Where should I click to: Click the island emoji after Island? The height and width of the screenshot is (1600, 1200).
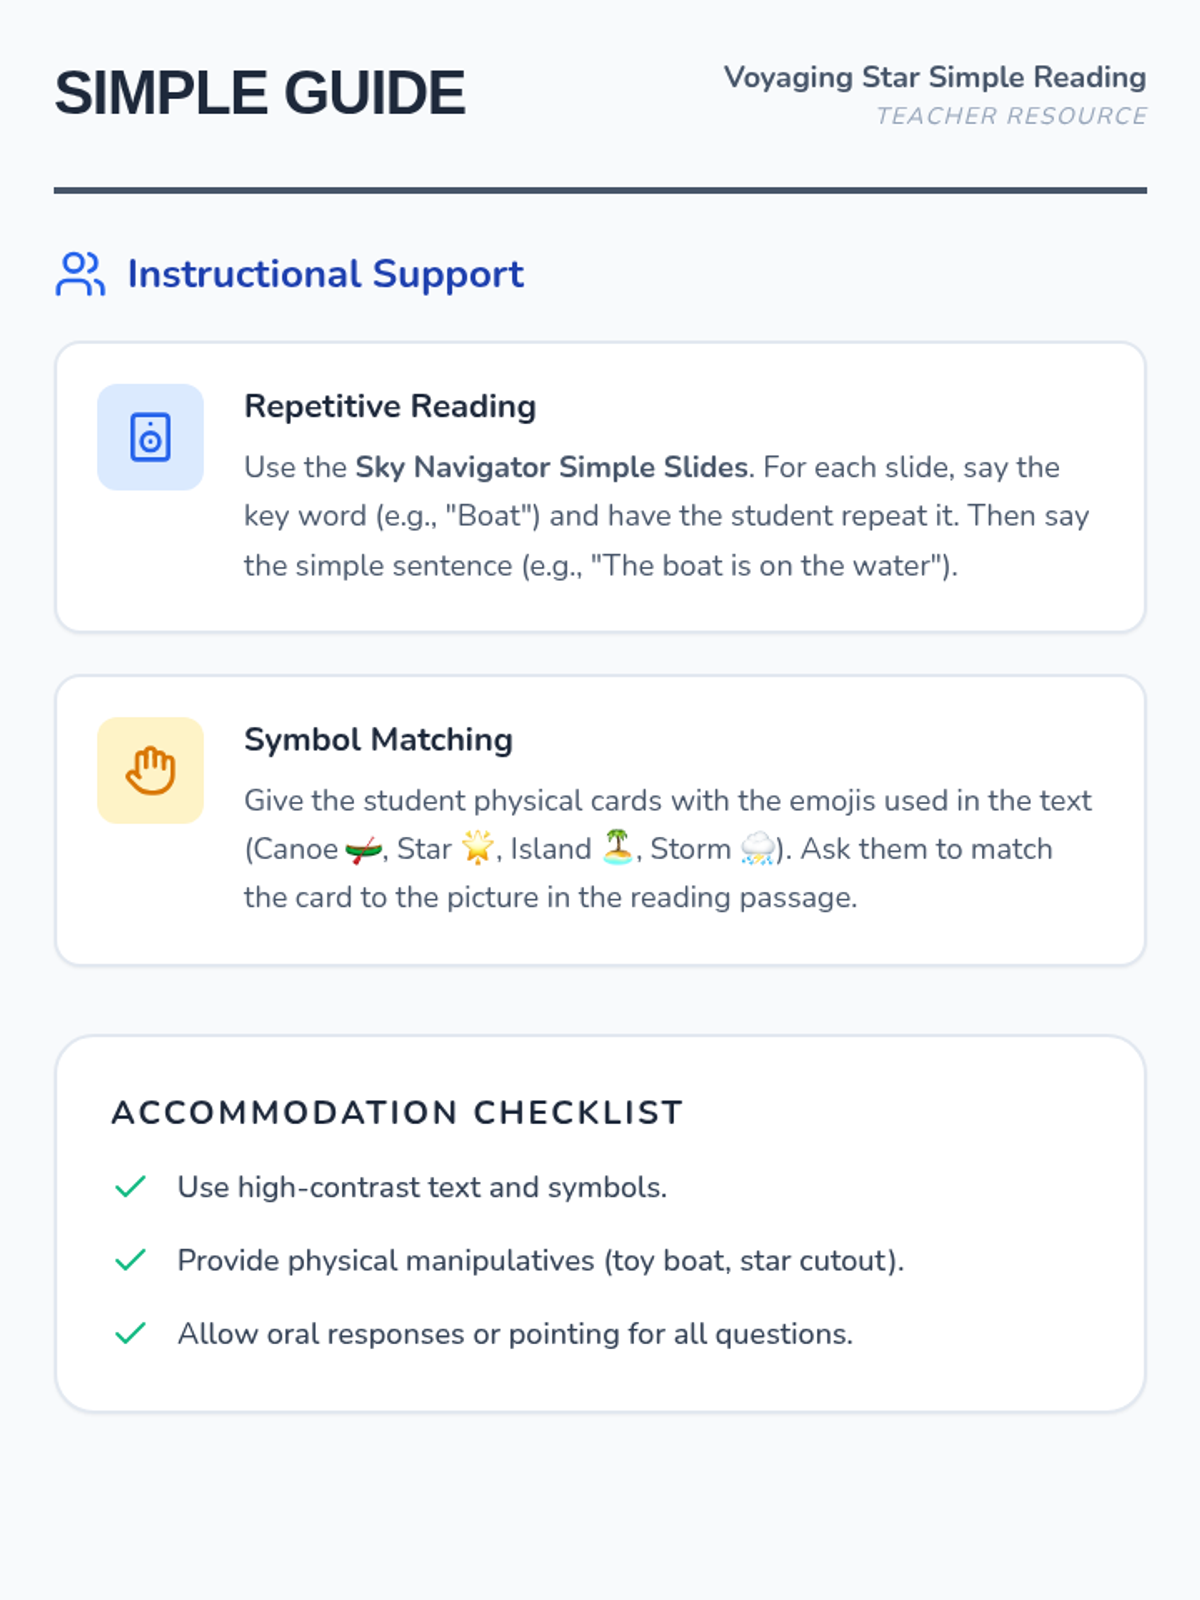pyautogui.click(x=618, y=848)
